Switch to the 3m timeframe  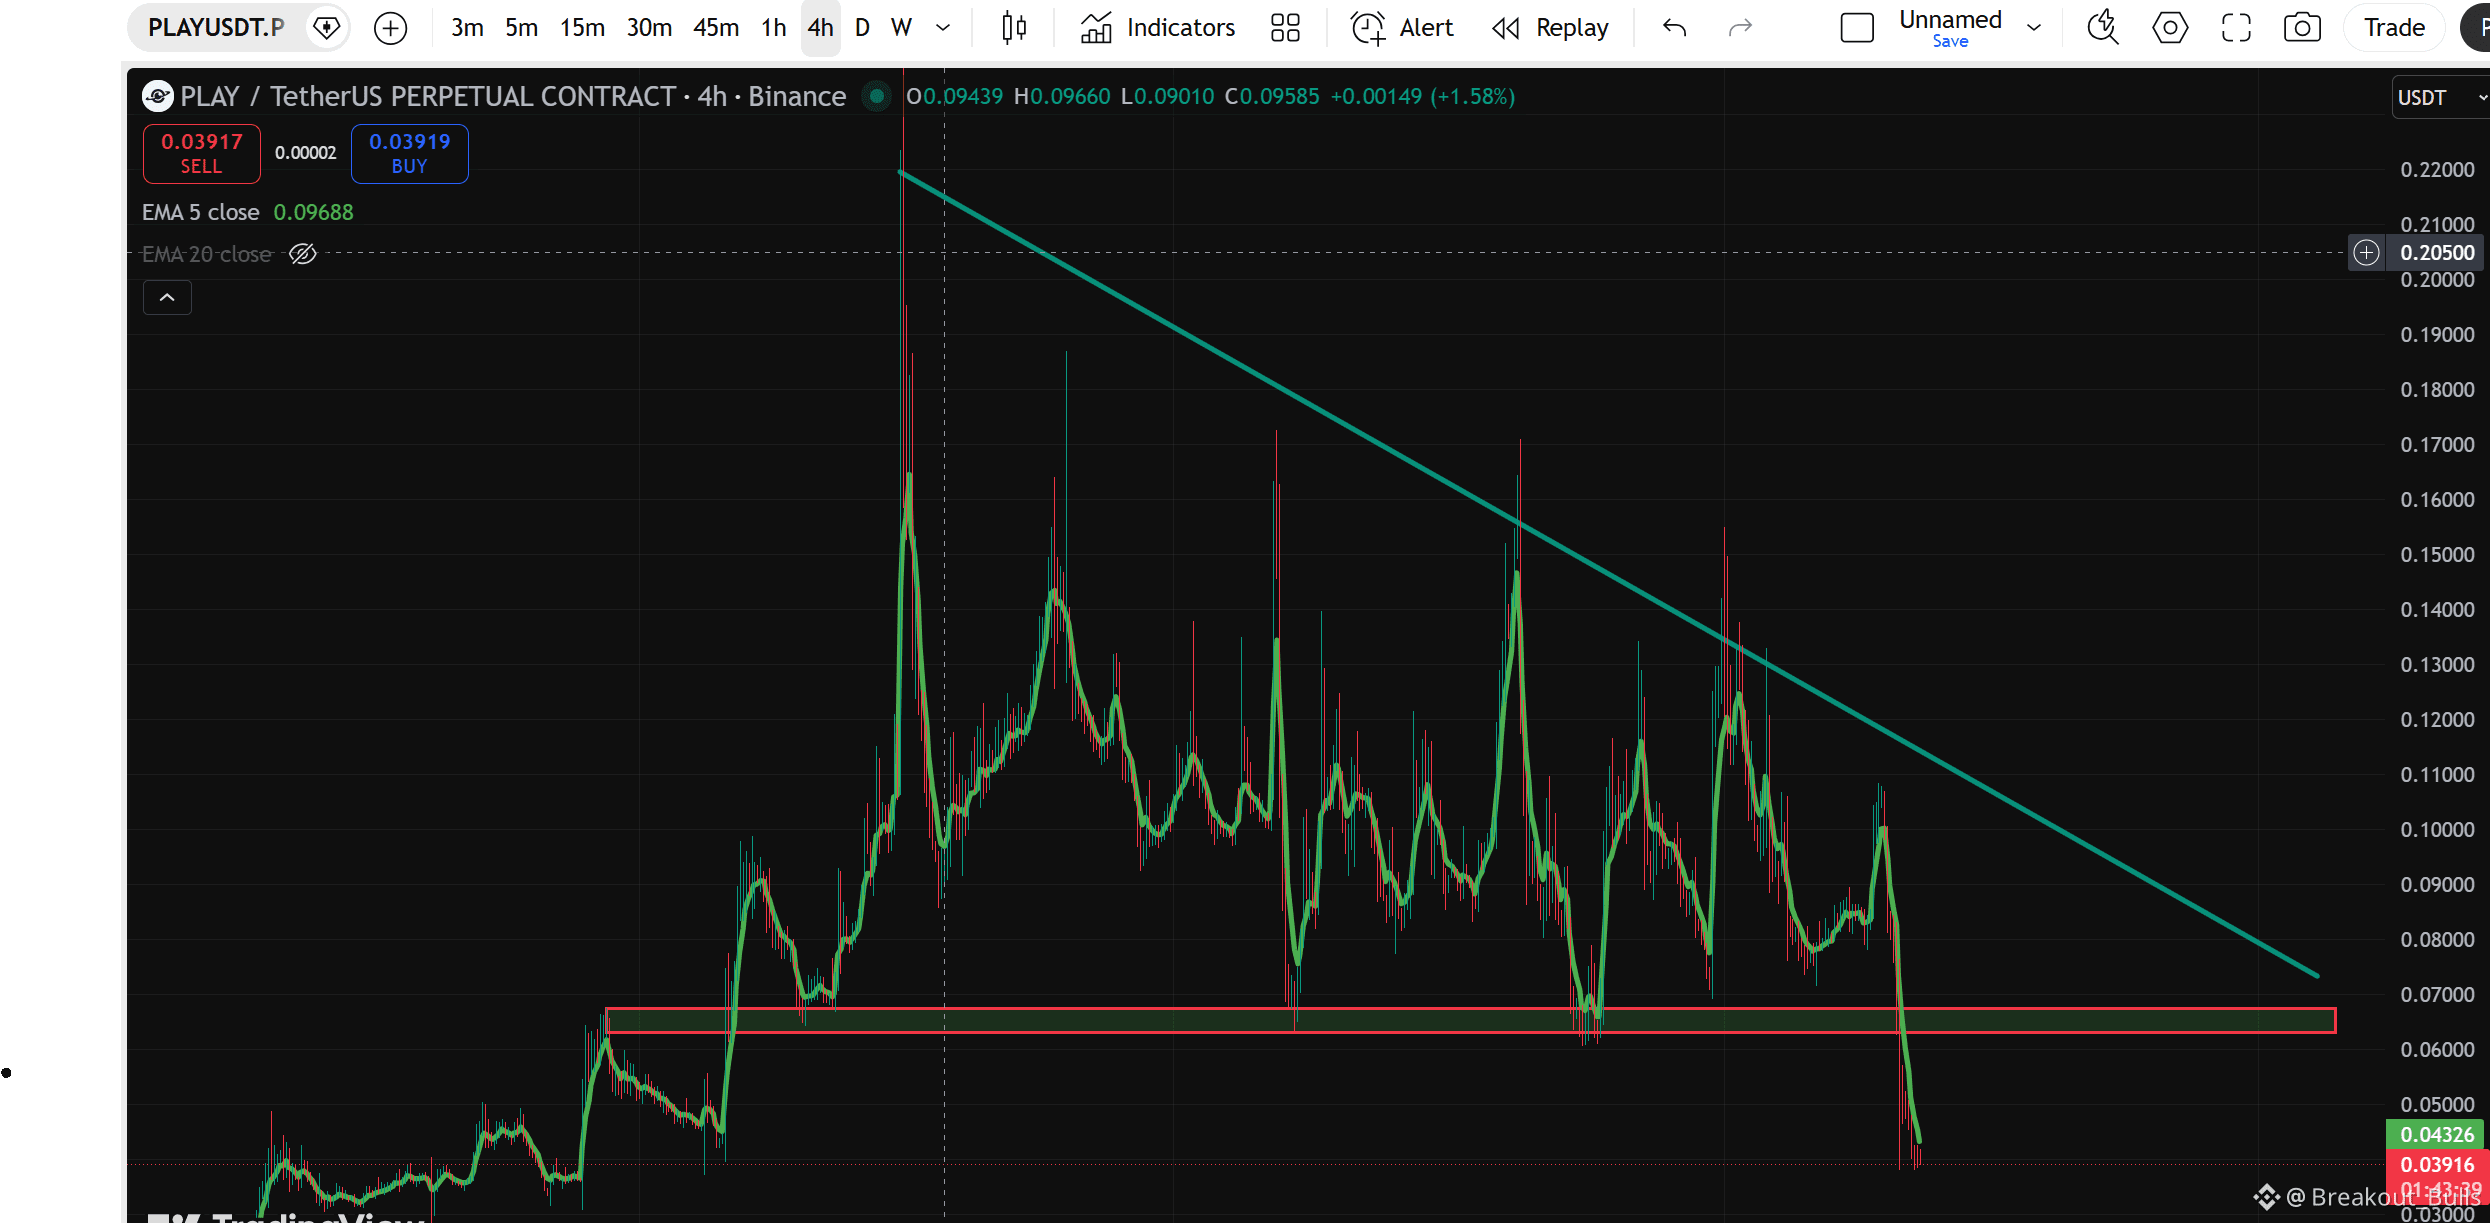click(467, 27)
